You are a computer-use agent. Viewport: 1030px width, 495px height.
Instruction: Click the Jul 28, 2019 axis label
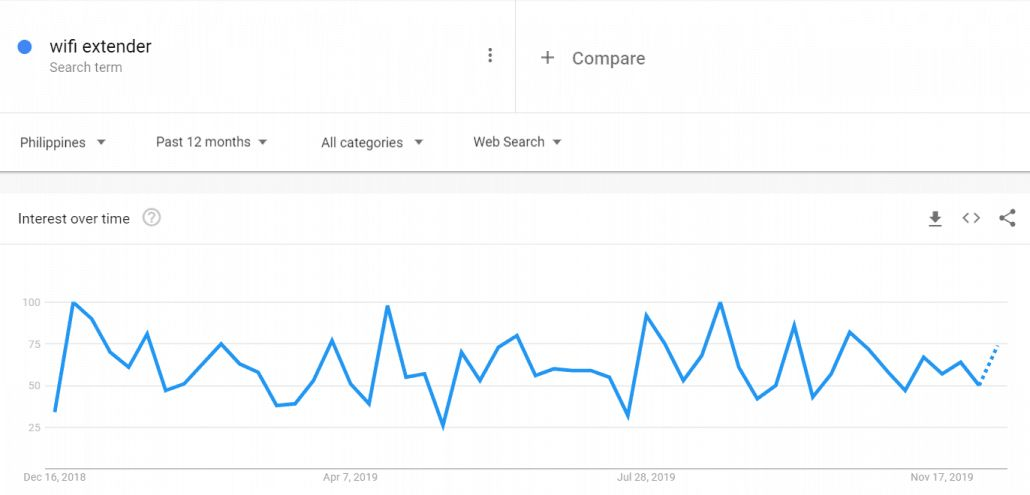tap(646, 477)
